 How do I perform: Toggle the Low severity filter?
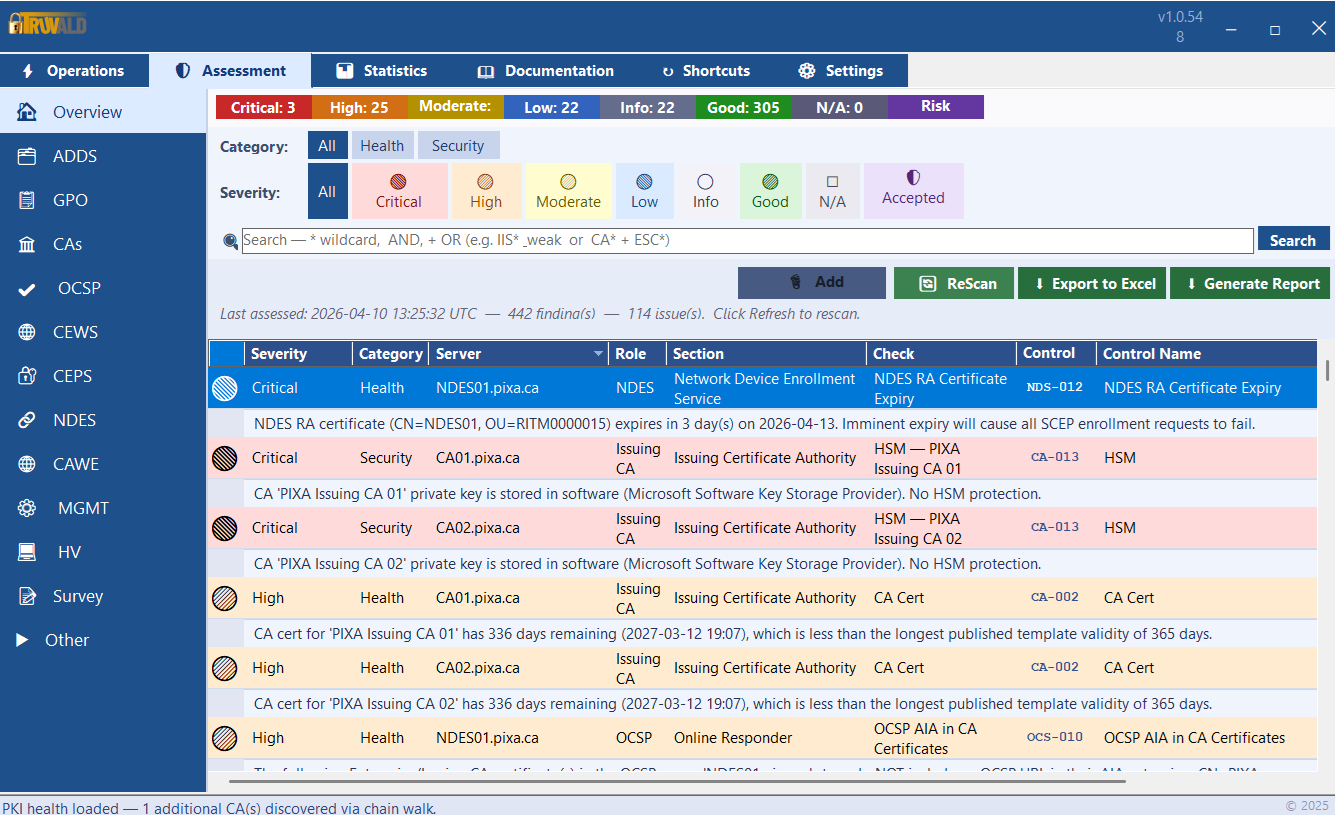645,191
